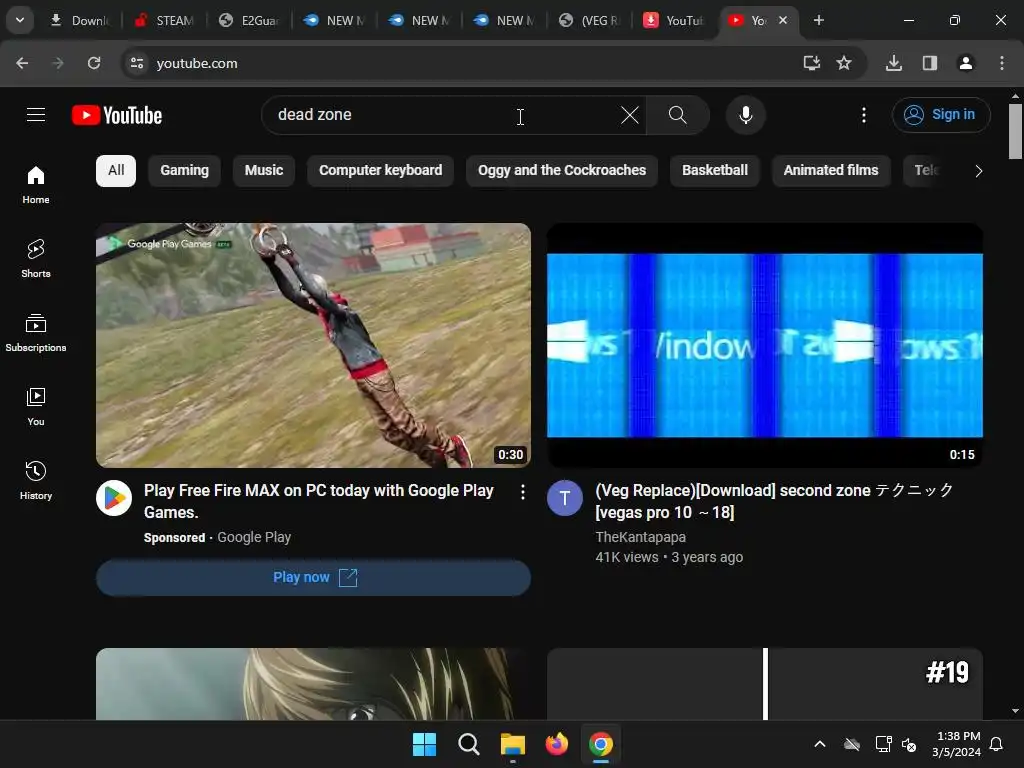1024x768 pixels.
Task: View site information icon in address bar
Action: pyautogui.click(x=137, y=63)
